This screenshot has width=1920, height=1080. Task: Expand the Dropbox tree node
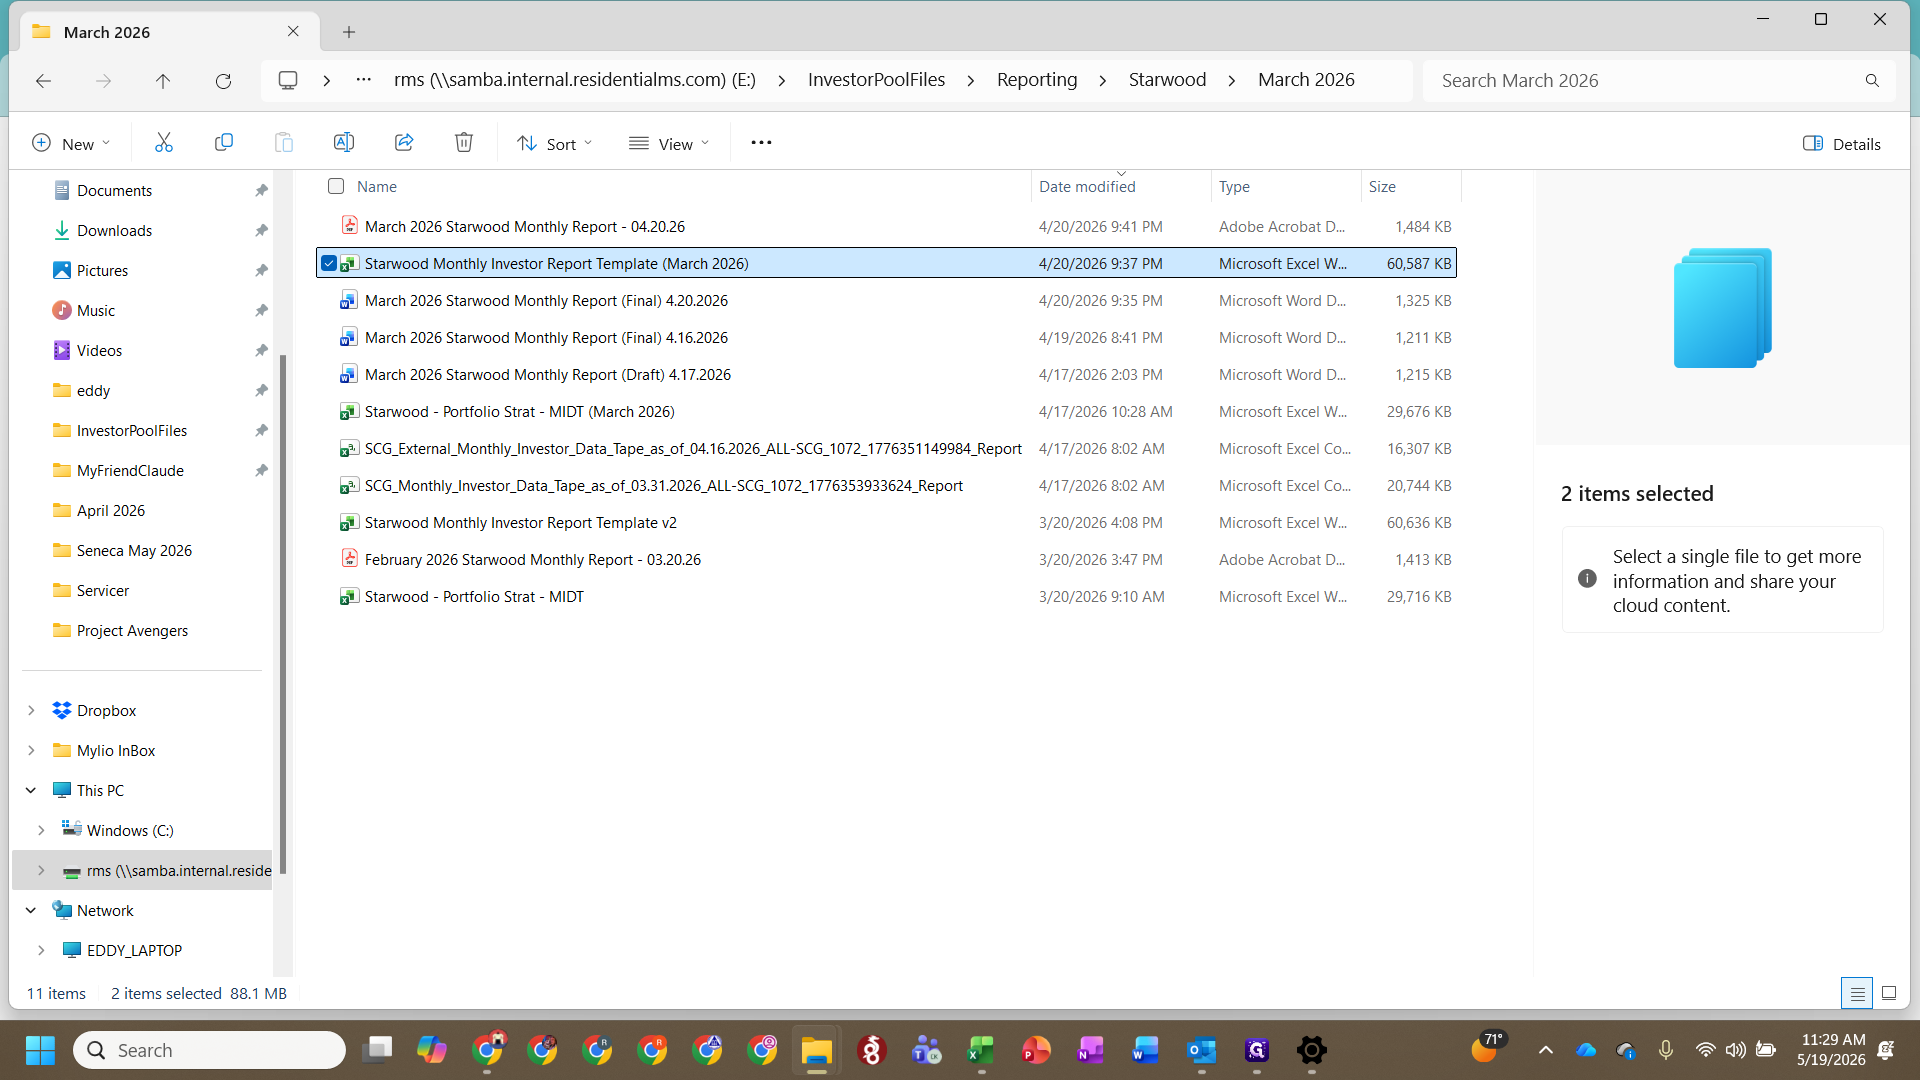(31, 710)
